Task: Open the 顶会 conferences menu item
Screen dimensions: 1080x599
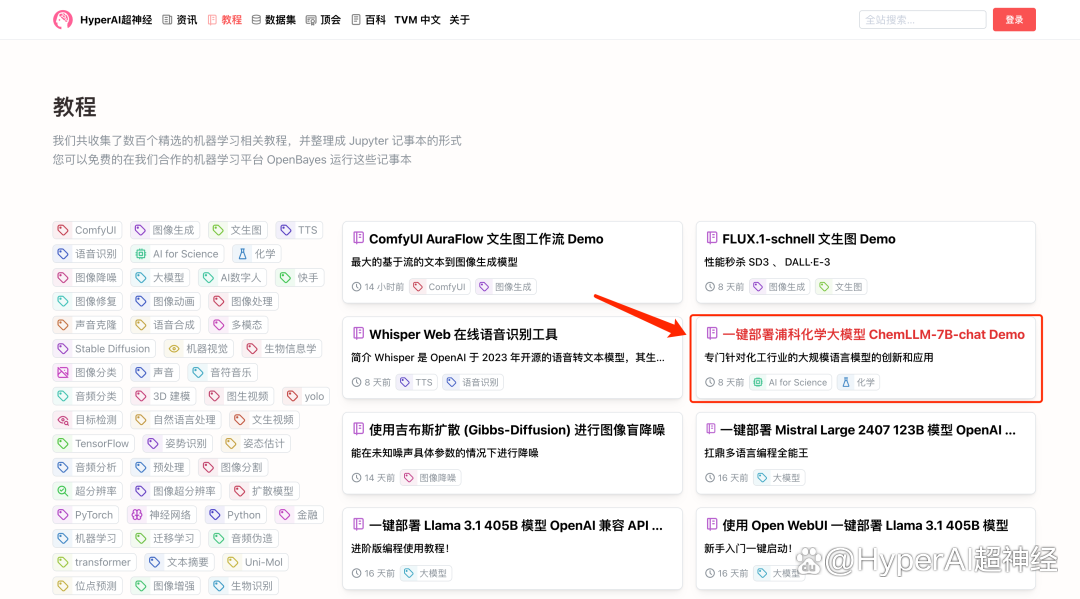Action: click(323, 20)
